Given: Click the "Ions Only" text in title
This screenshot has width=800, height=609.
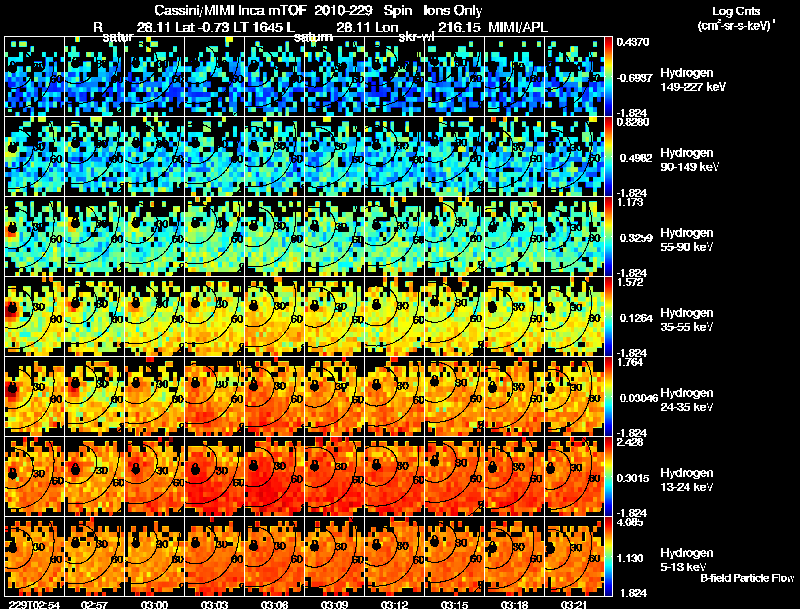Looking at the screenshot, I should [452, 10].
